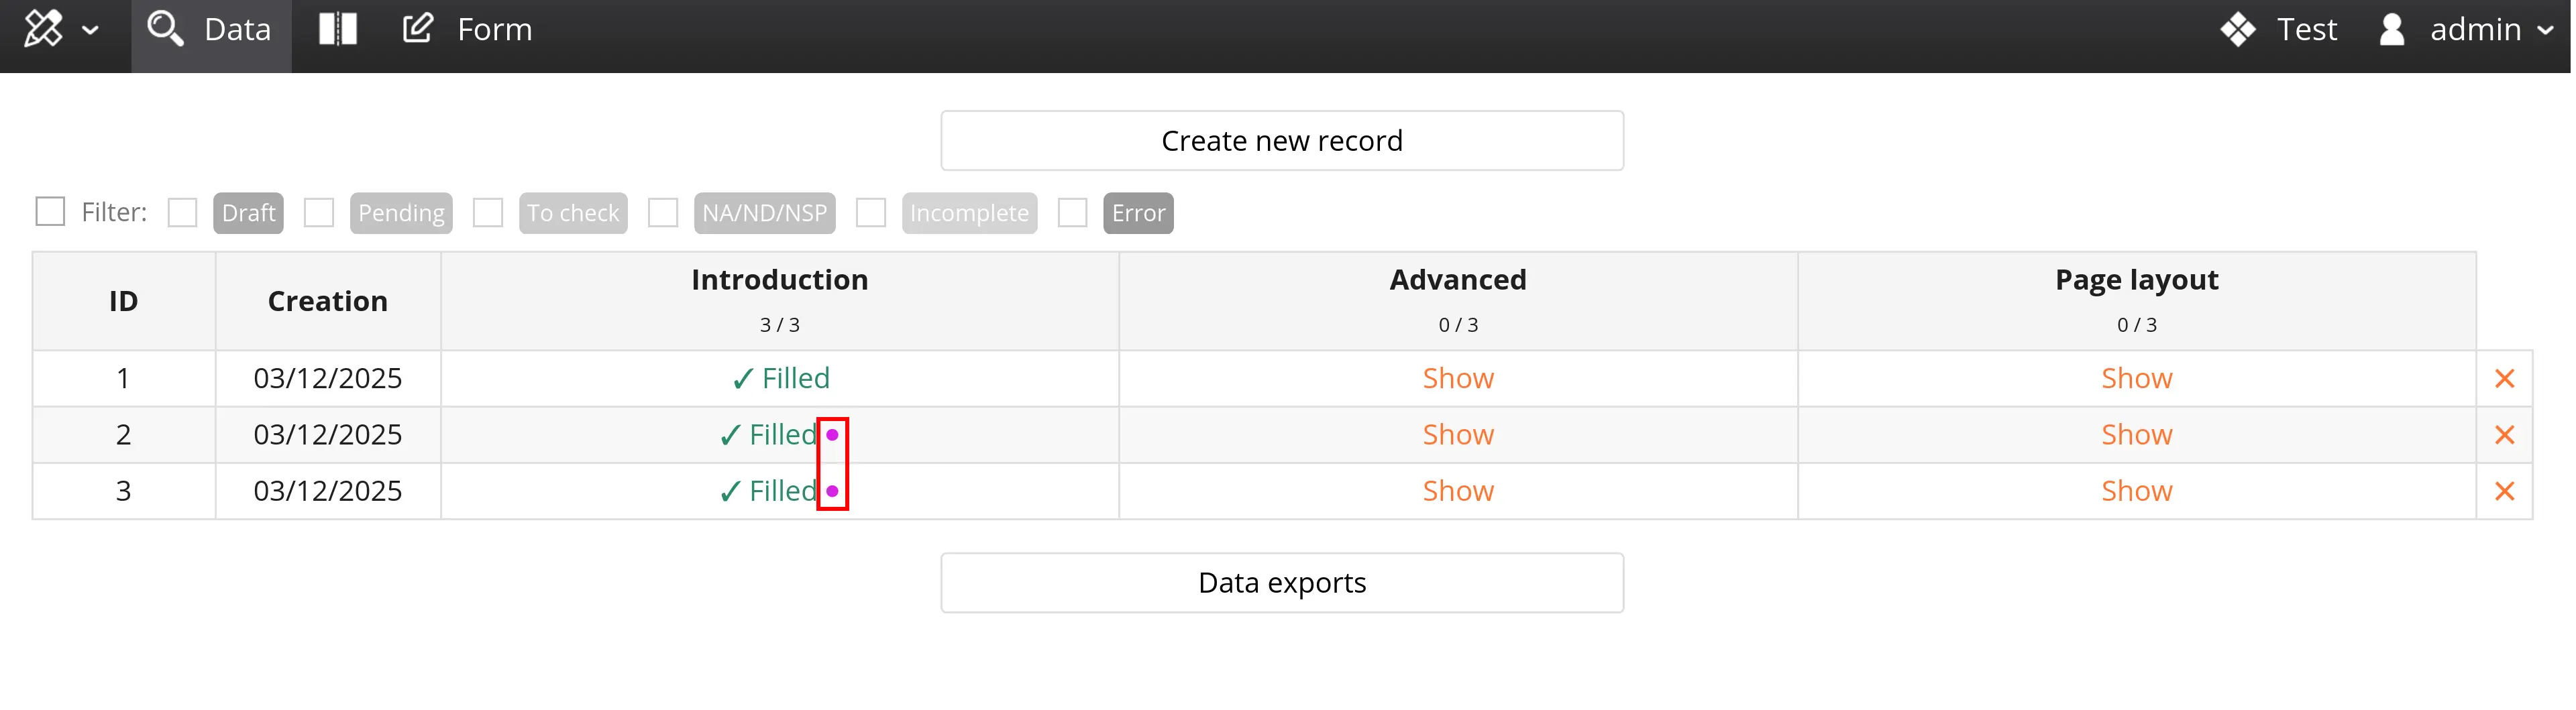This screenshot has width=2576, height=710.
Task: Click the purple dot on record 3
Action: (832, 491)
